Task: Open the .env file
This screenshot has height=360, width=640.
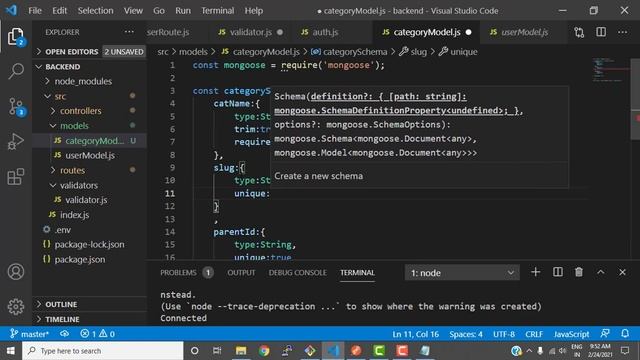Action: click(x=62, y=230)
